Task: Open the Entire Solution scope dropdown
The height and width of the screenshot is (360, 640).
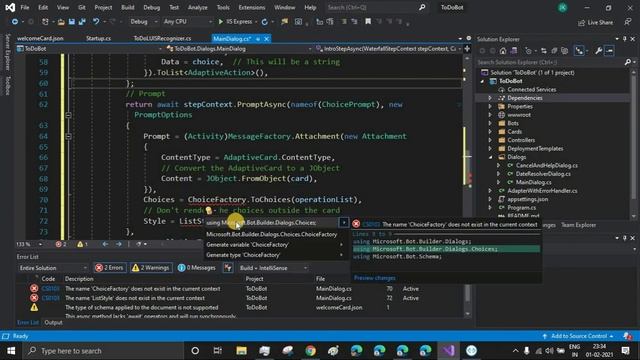Action: 53,268
